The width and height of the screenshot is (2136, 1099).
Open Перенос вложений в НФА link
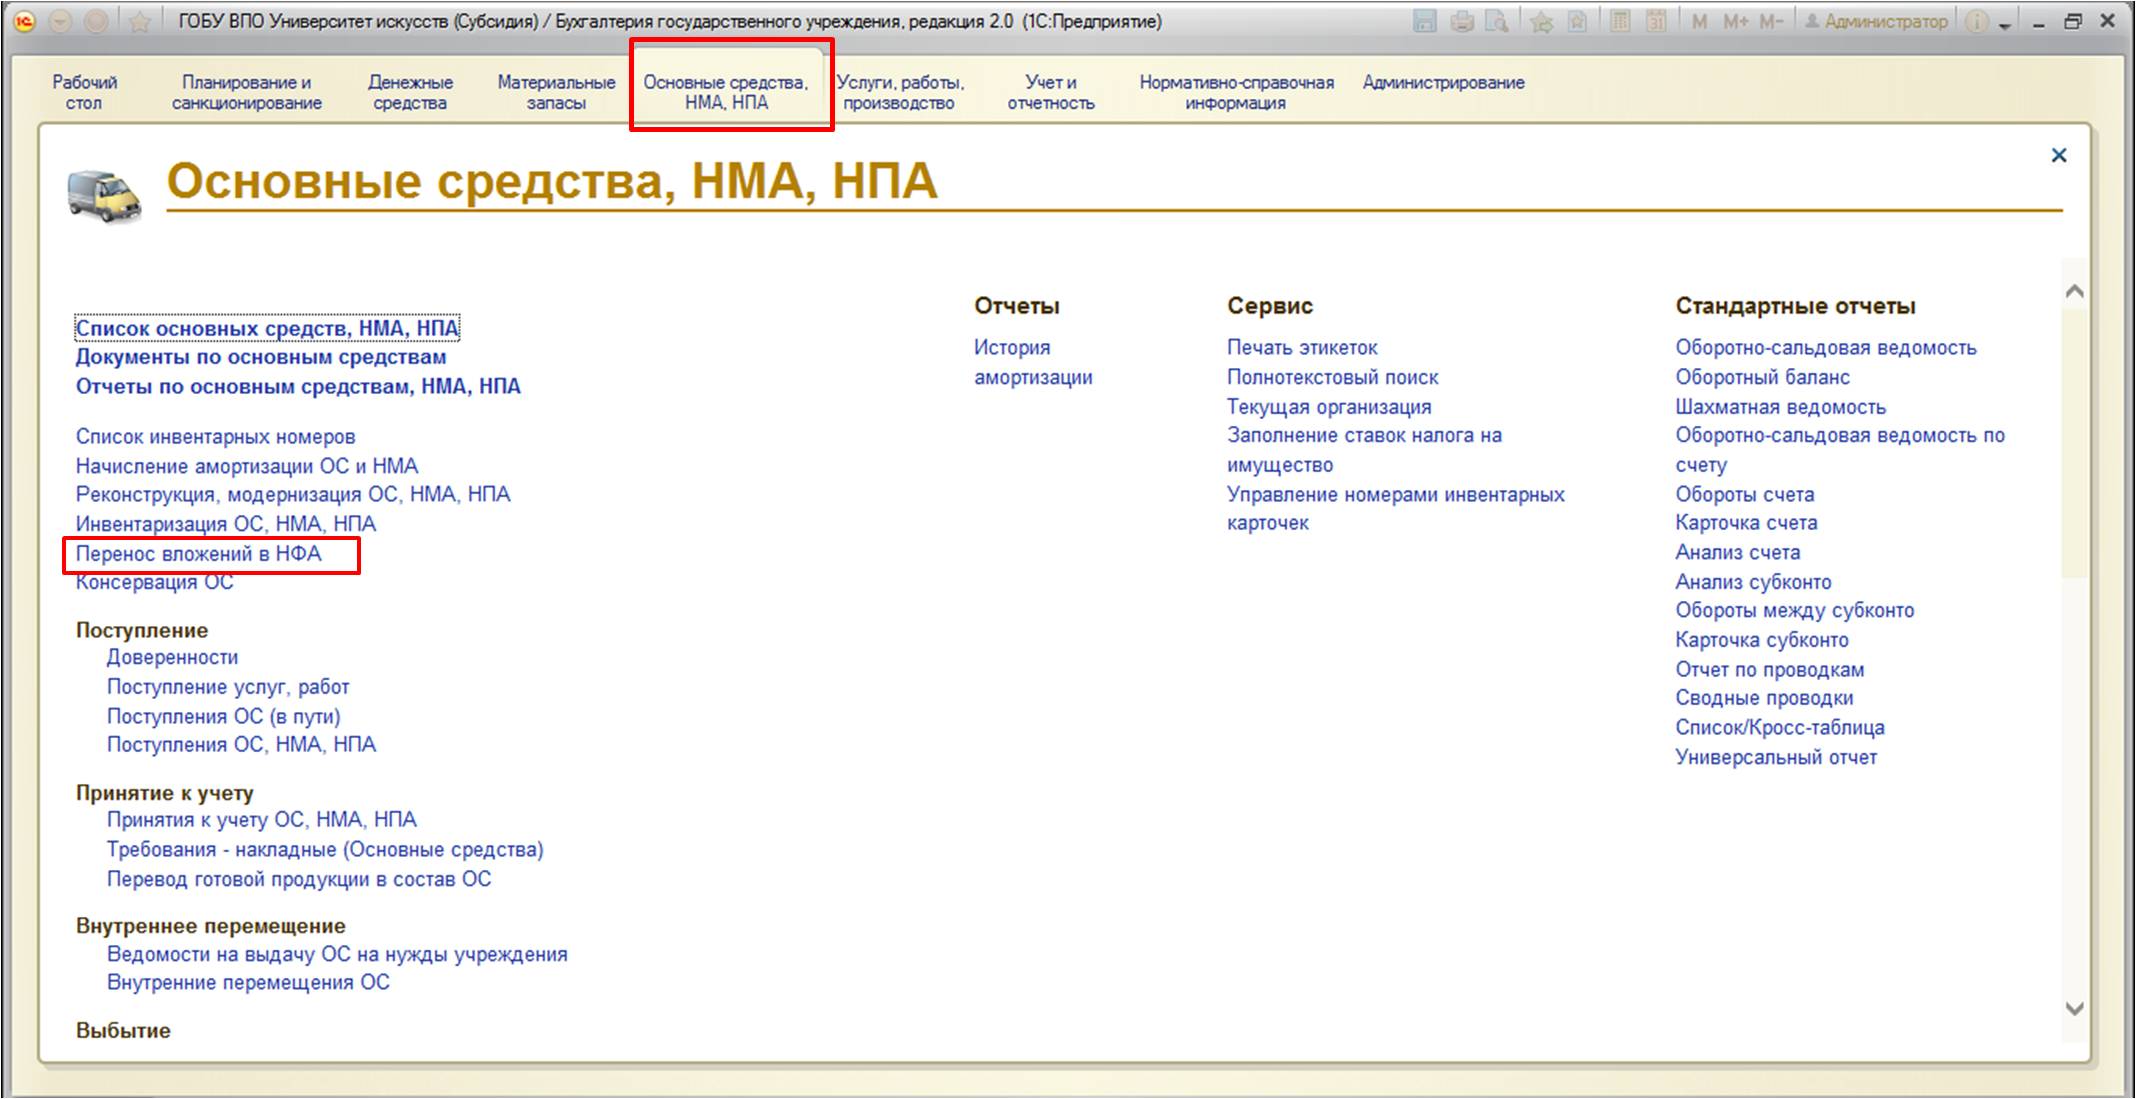point(199,553)
